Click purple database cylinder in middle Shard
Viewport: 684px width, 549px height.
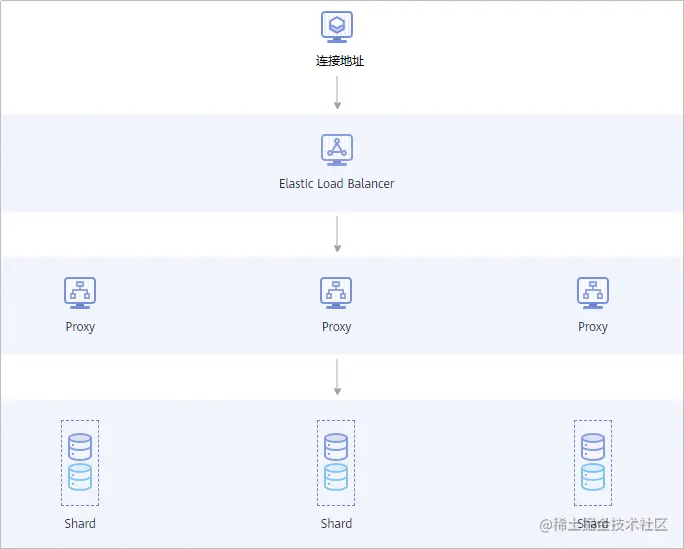336,447
